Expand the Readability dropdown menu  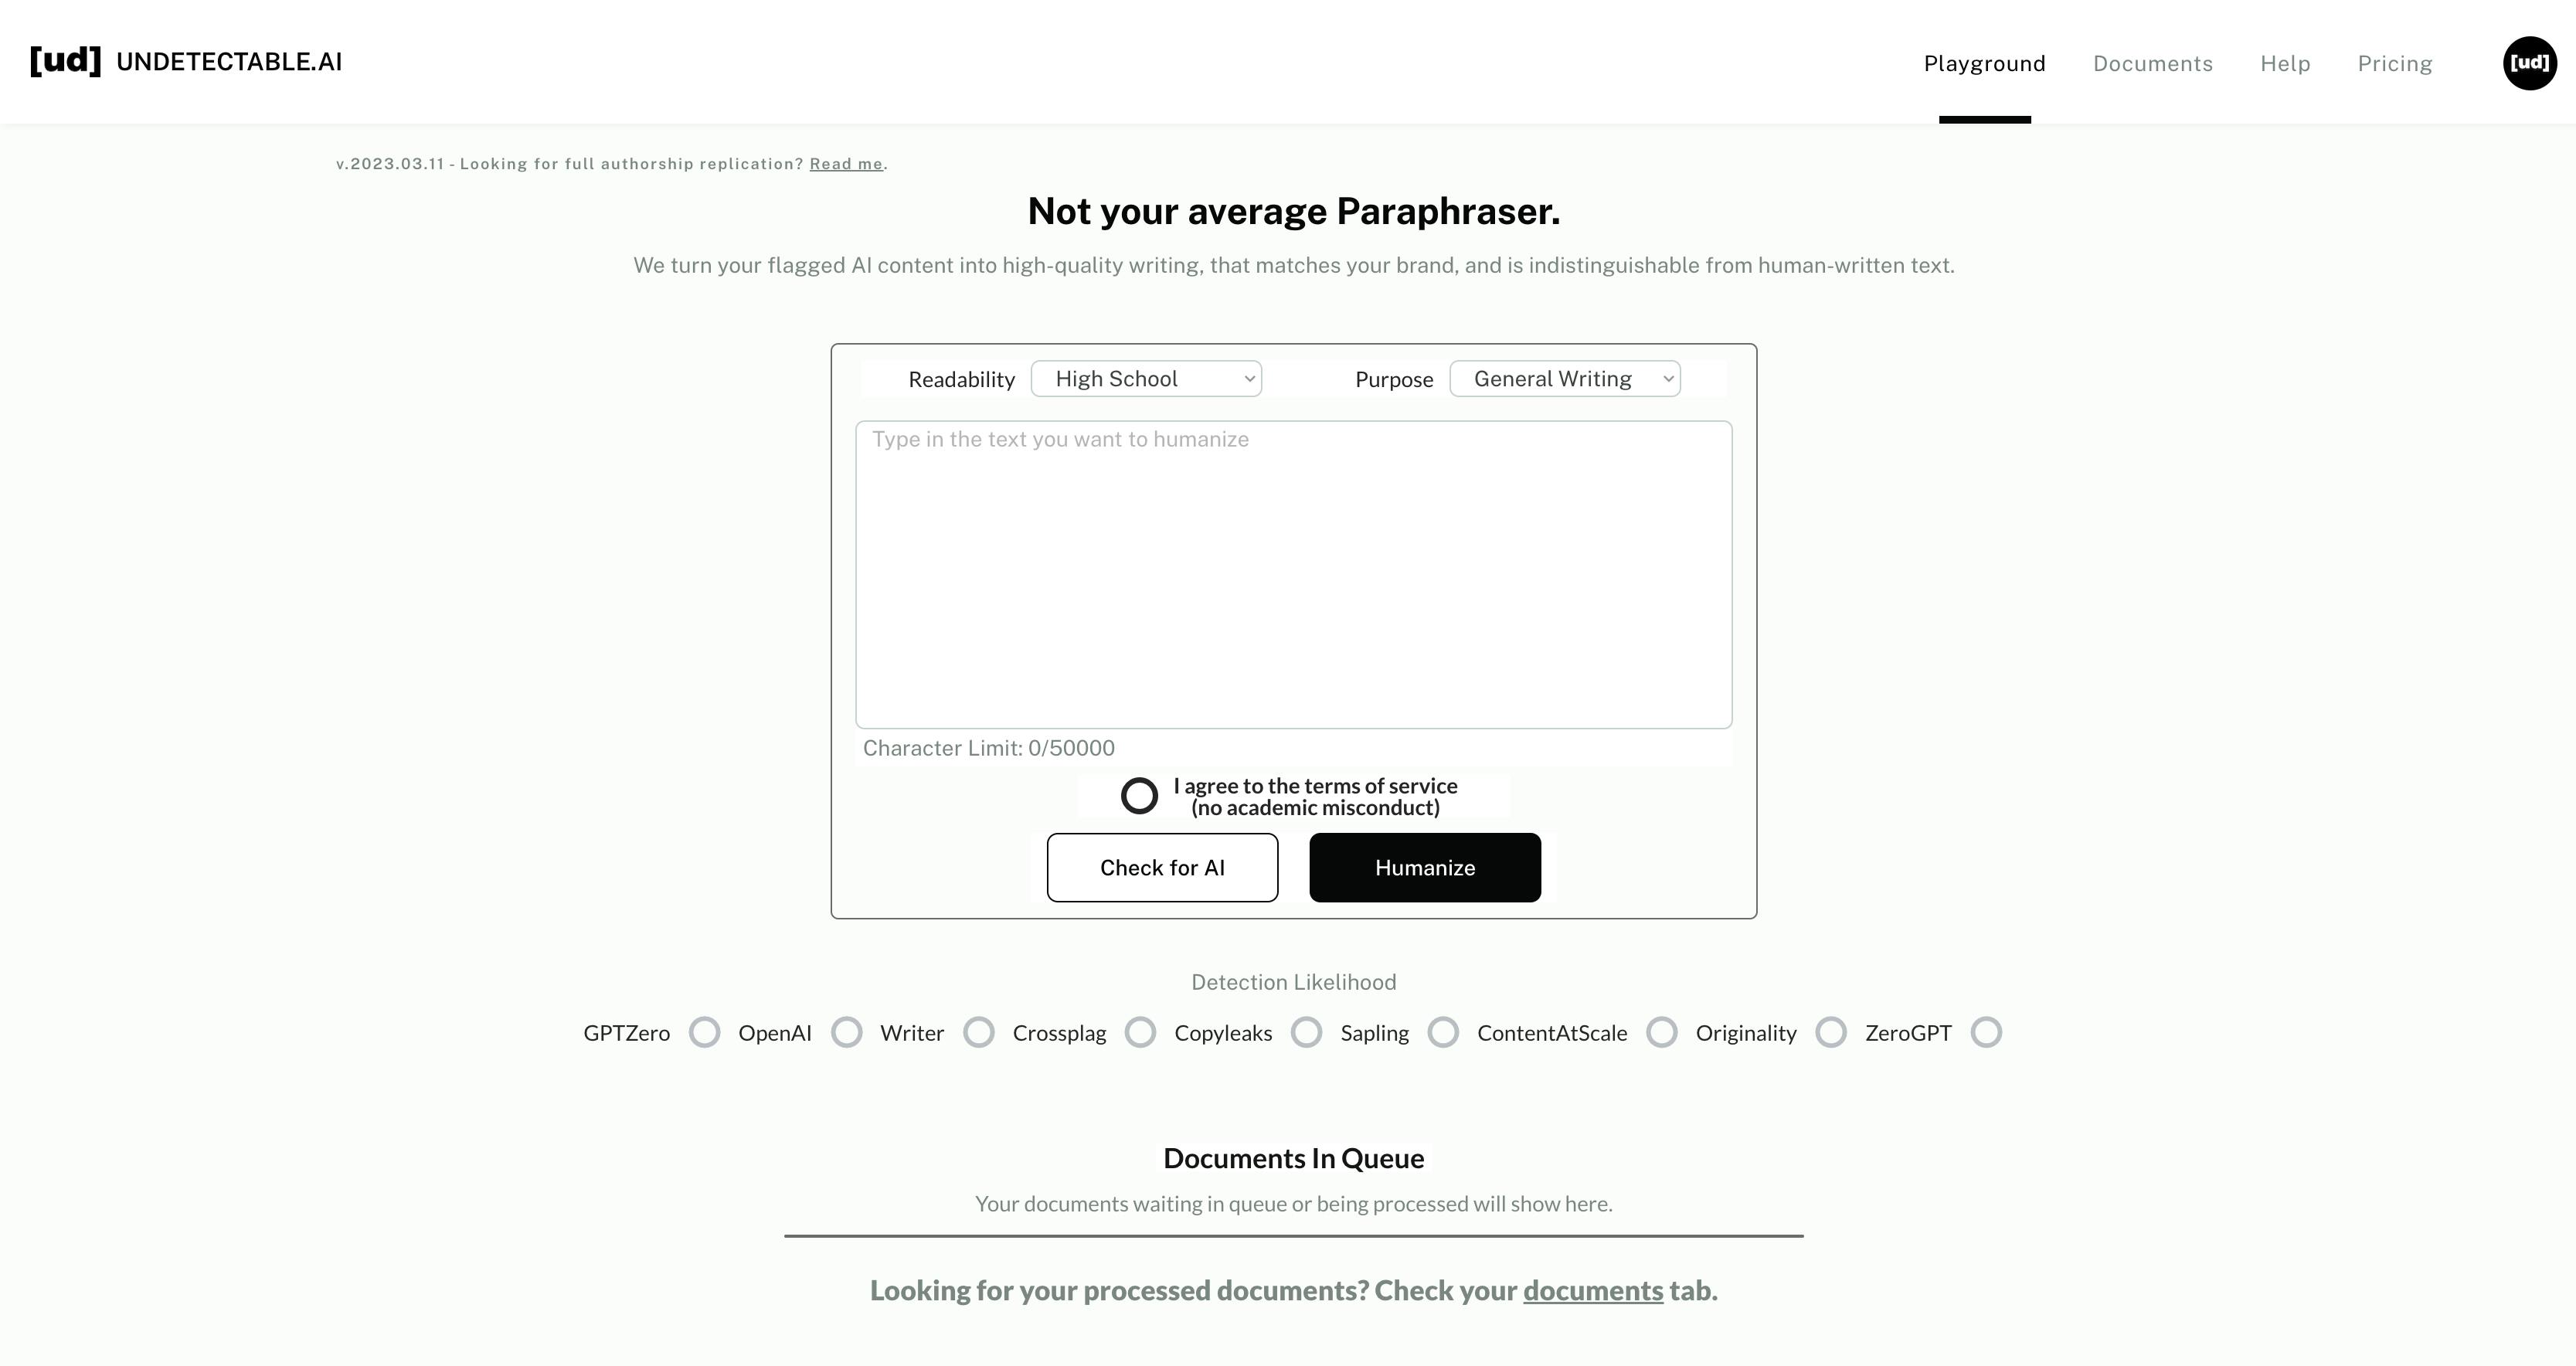pyautogui.click(x=1145, y=378)
